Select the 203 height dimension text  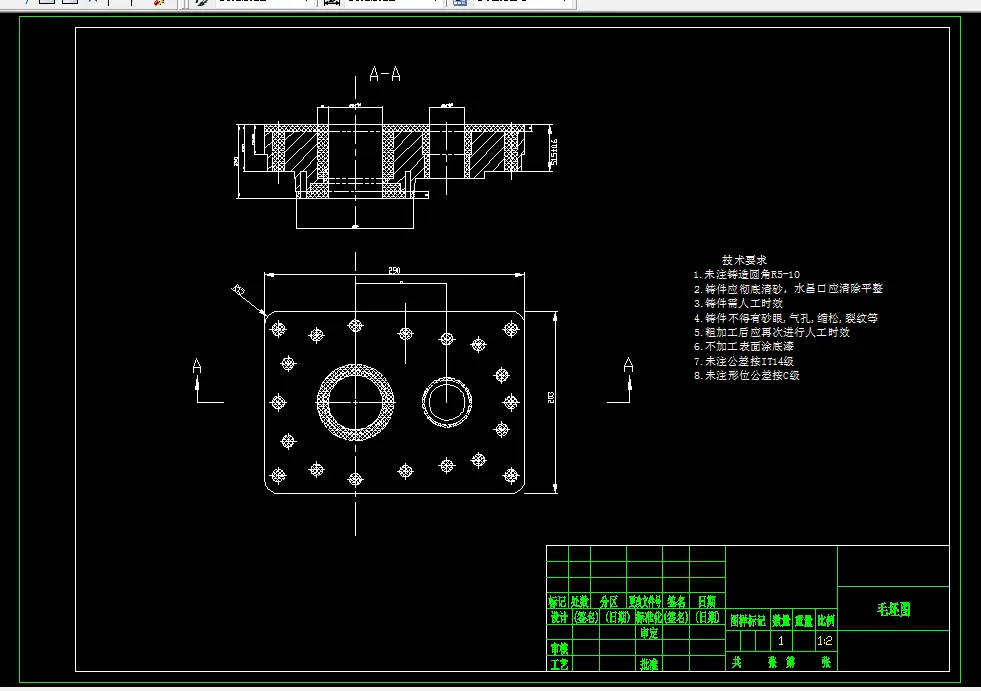pyautogui.click(x=551, y=397)
